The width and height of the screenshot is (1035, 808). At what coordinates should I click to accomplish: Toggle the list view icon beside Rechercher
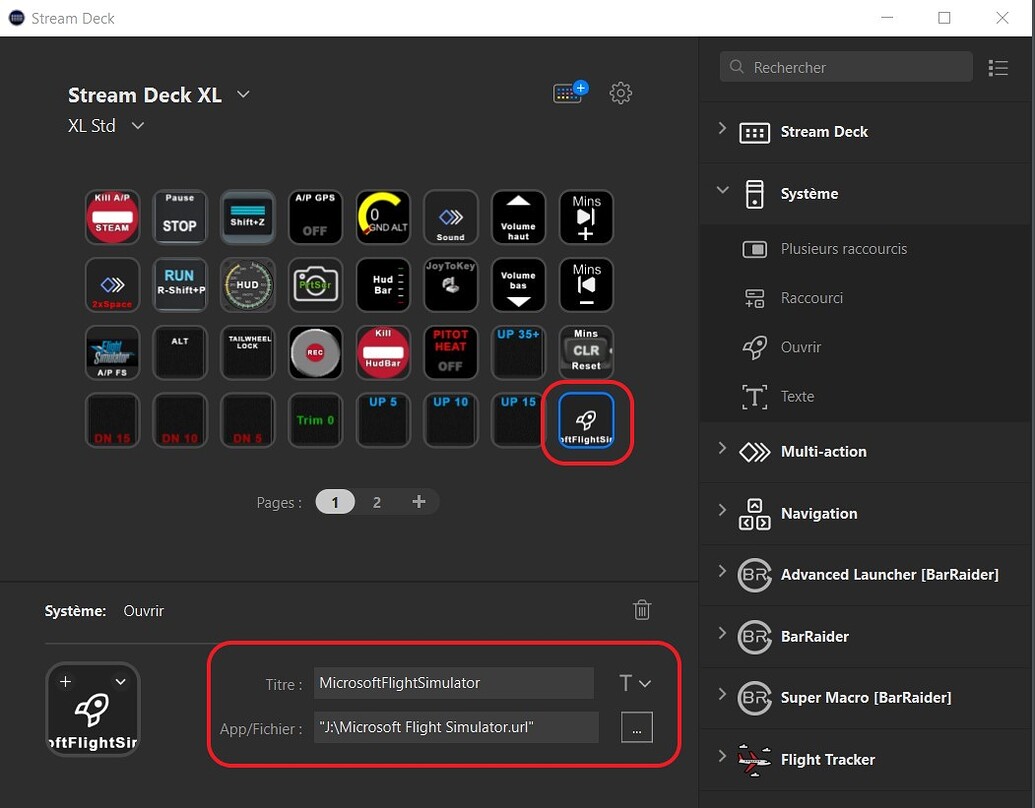998,67
